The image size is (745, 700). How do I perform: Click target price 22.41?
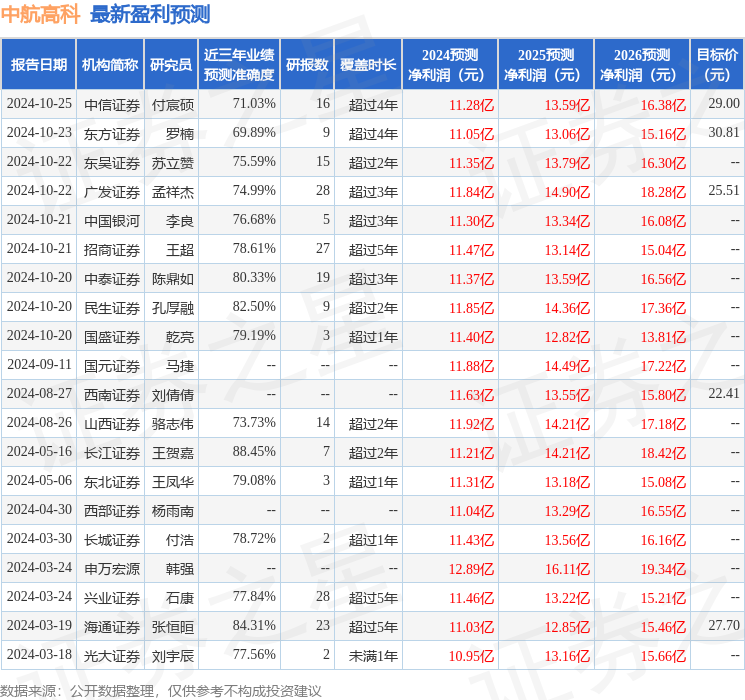click(x=724, y=393)
